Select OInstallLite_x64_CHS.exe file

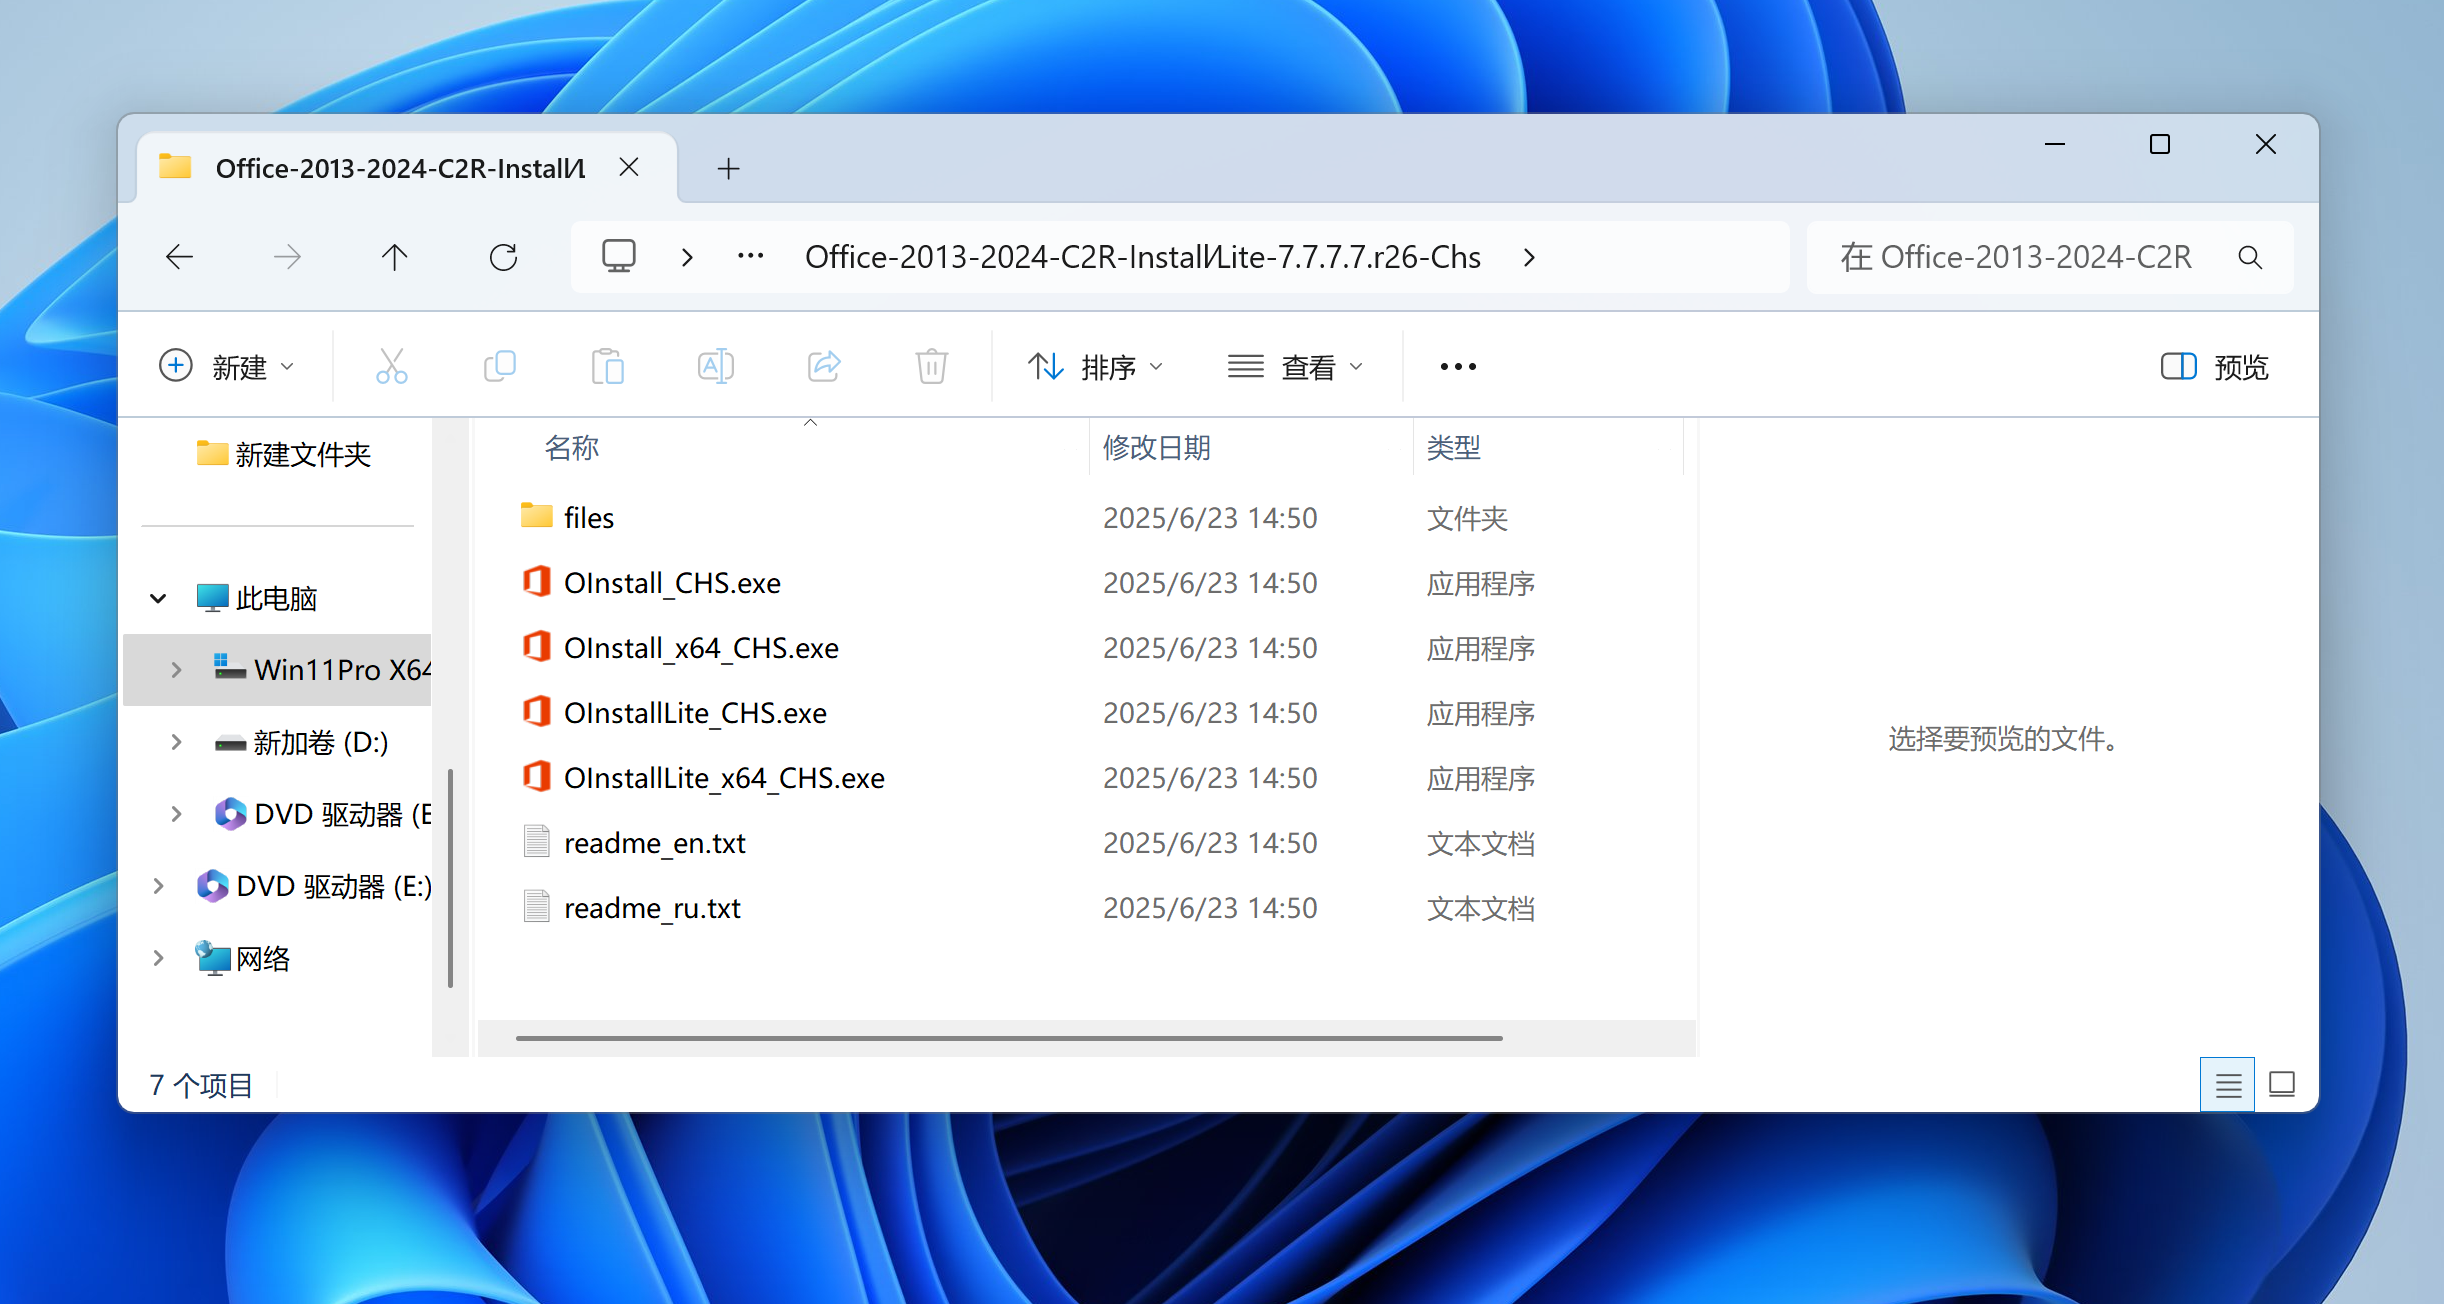coord(724,778)
